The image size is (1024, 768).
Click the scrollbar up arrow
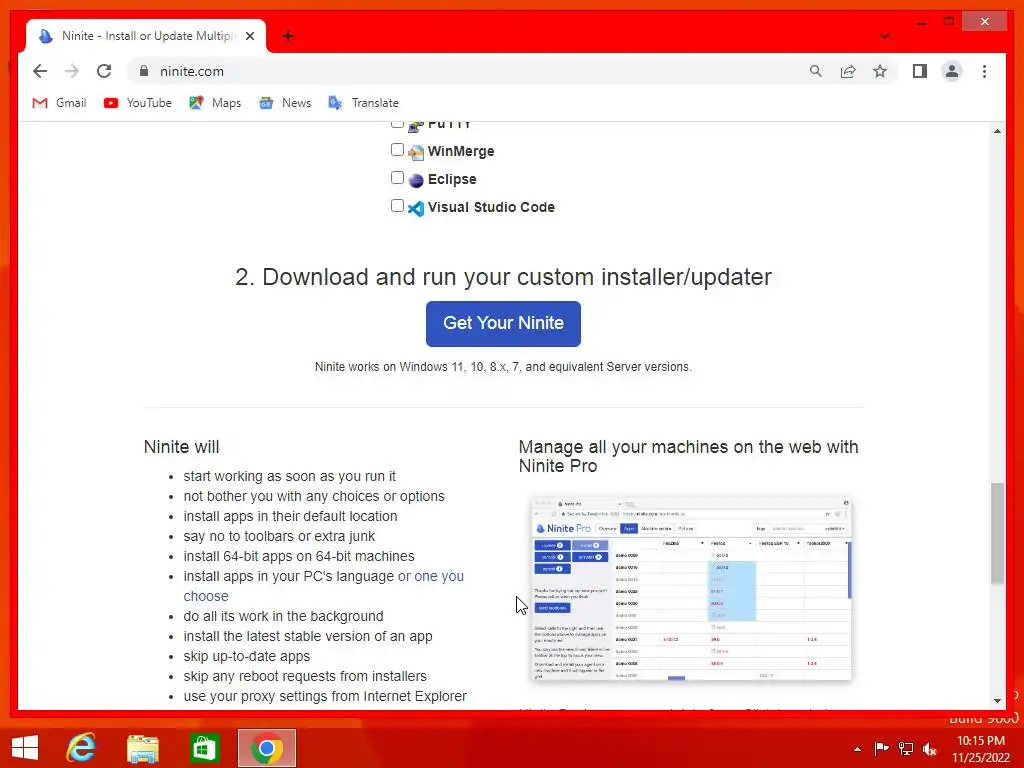point(997,131)
